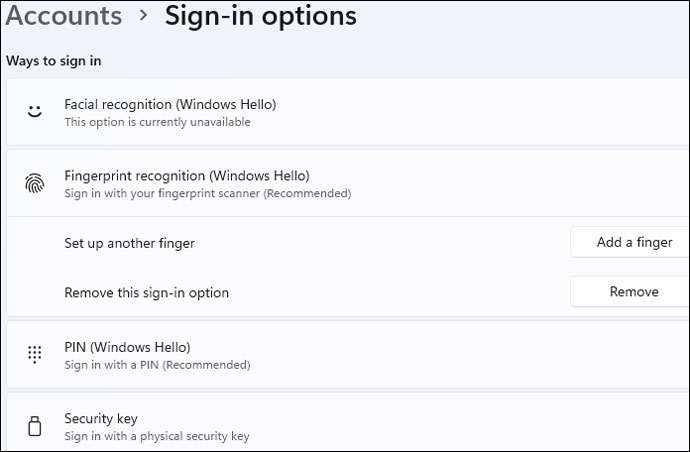Go back to Accounts via the breadcrumb

[64, 16]
